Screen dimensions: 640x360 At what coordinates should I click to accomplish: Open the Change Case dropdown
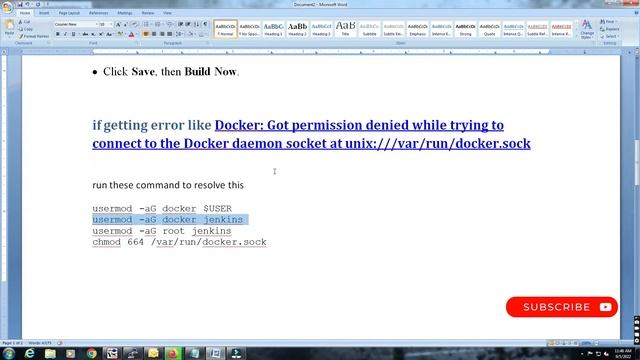(x=109, y=34)
